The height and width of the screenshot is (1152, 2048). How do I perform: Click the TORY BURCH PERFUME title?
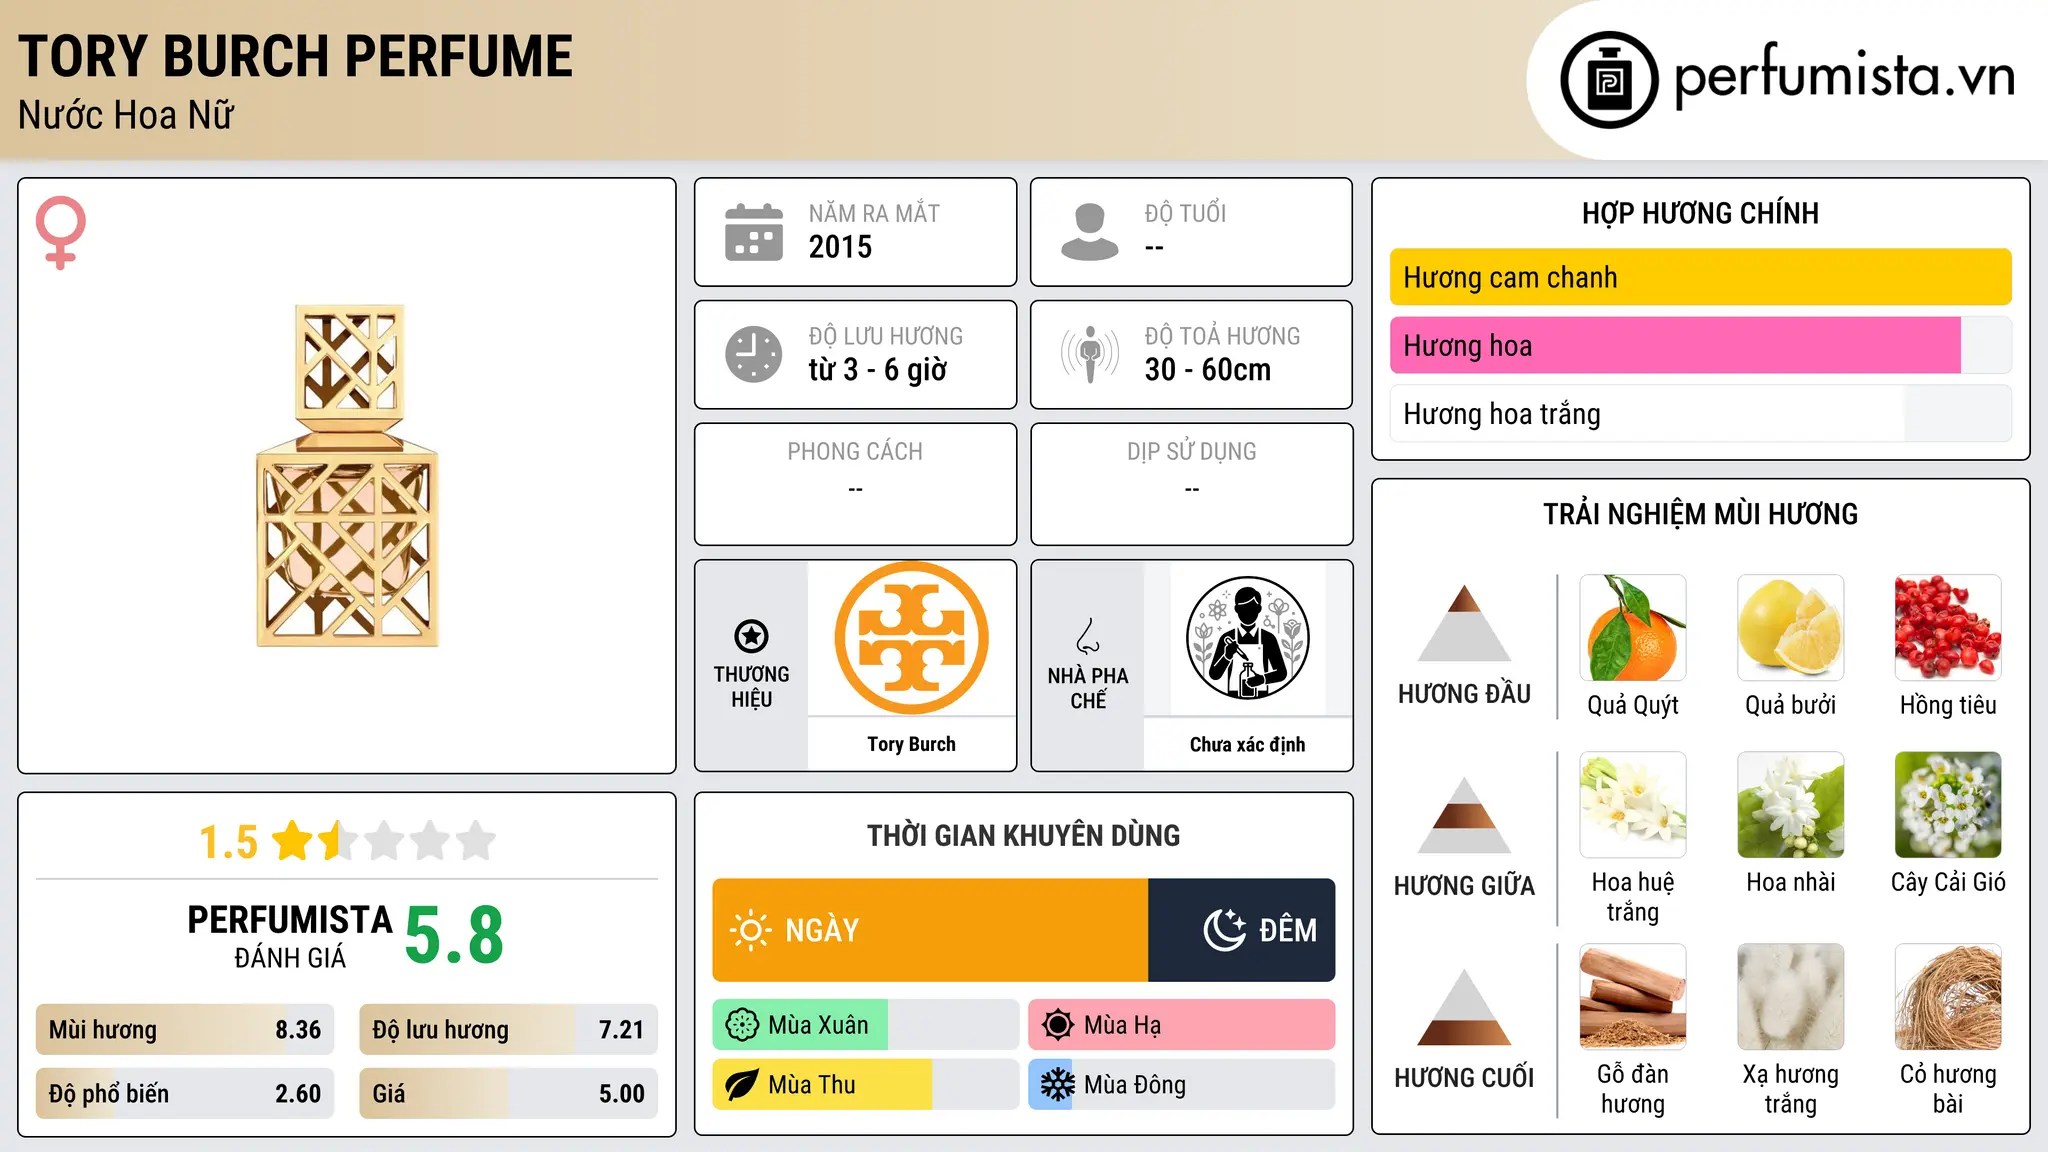pos(295,56)
